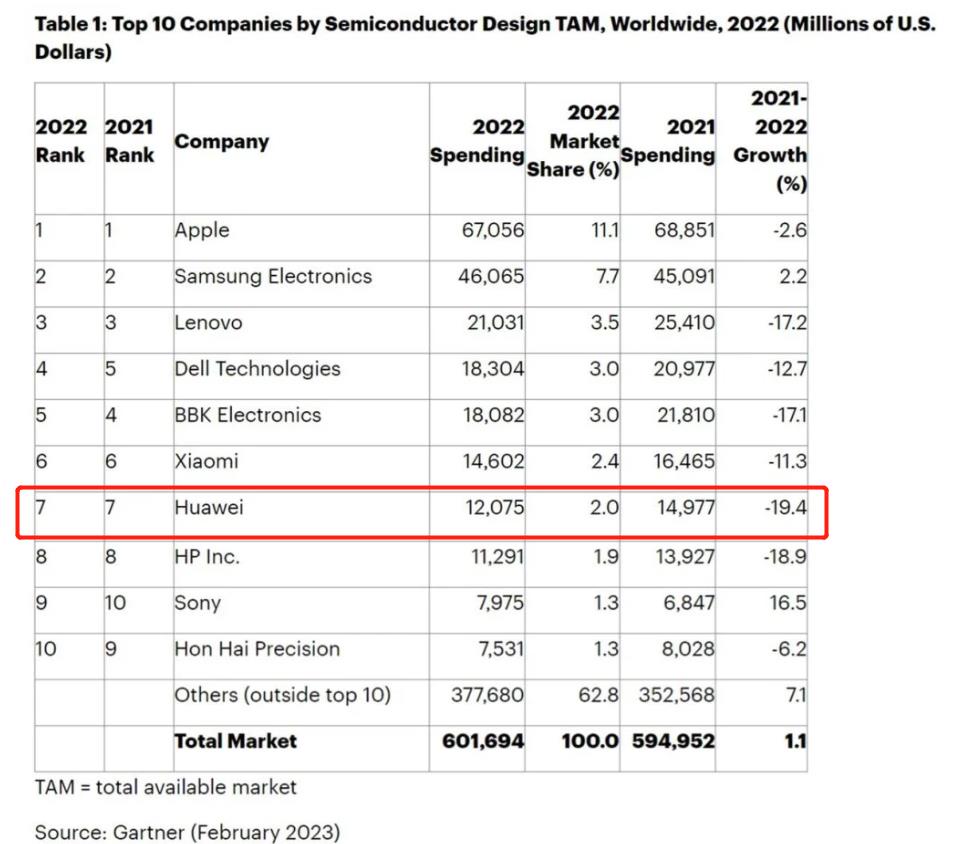Click the 2022 Spending column header
The height and width of the screenshot is (844, 956).
[477, 141]
